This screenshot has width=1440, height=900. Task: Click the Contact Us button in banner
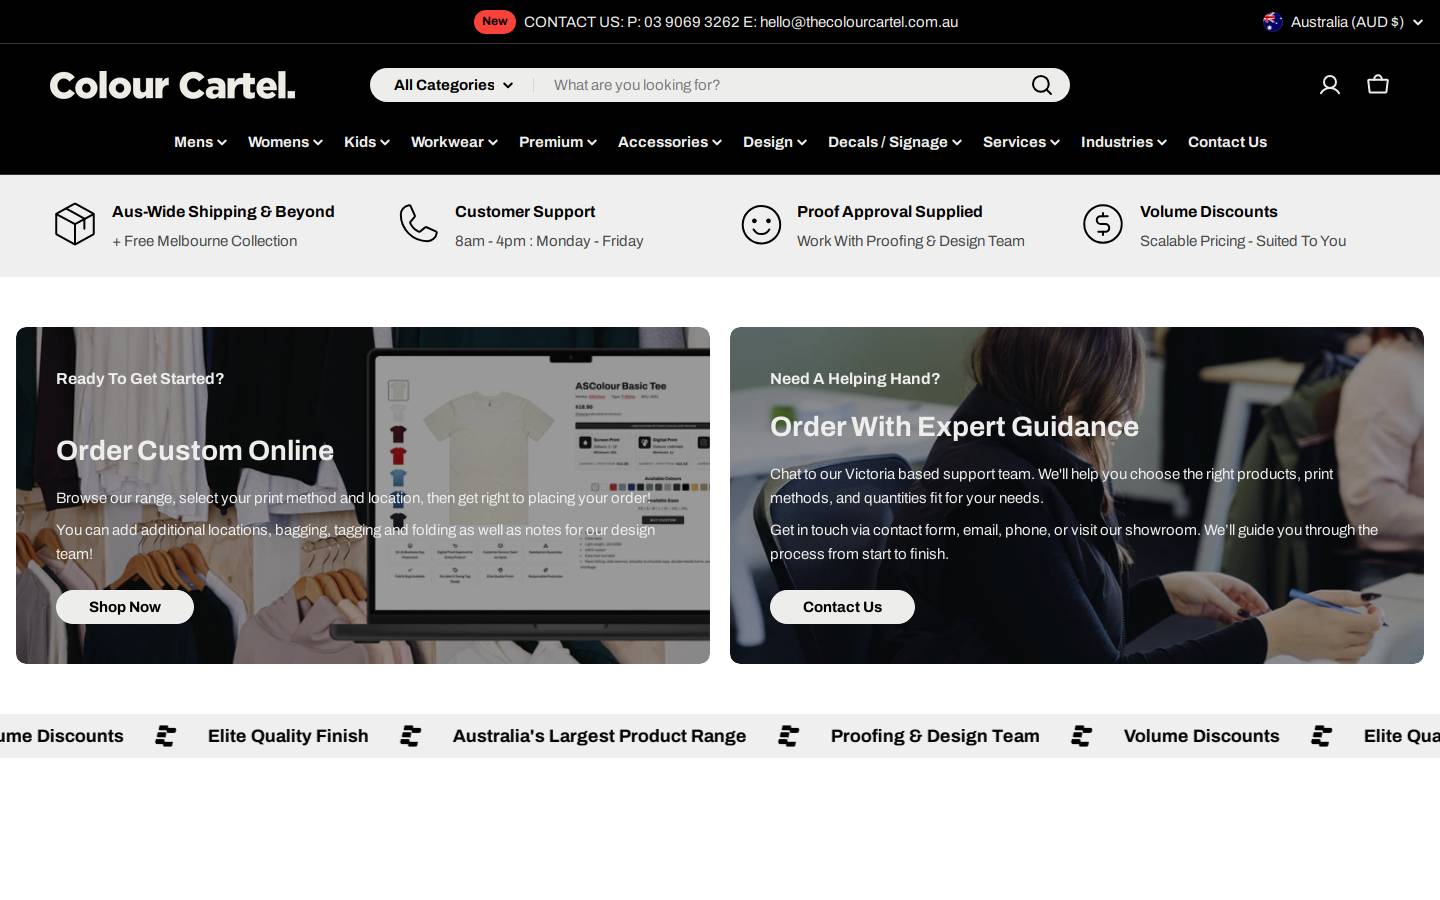(842, 607)
